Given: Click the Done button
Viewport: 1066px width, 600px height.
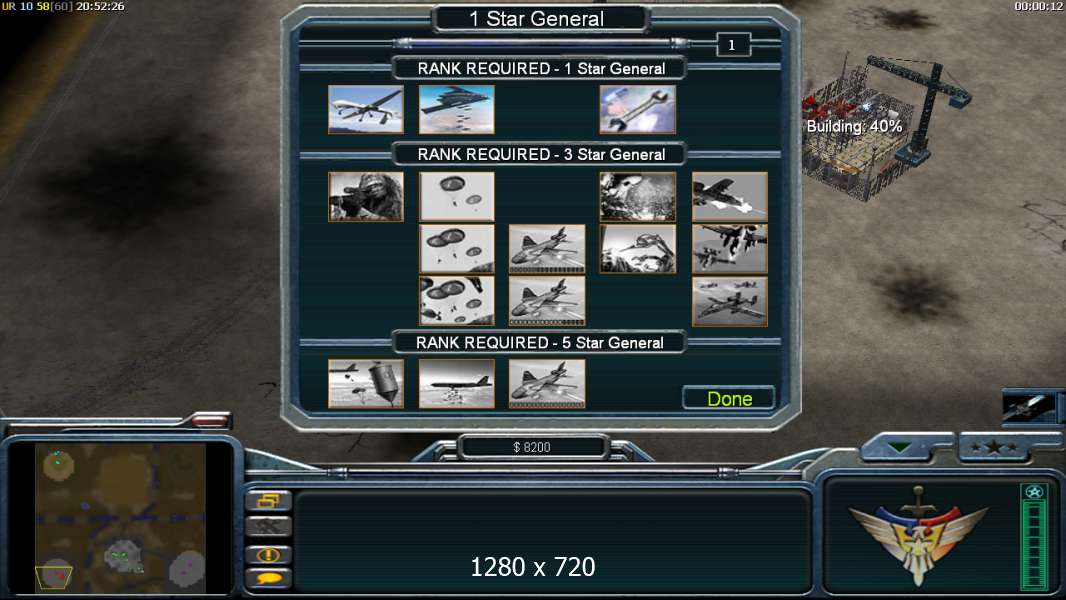Looking at the screenshot, I should click(729, 398).
